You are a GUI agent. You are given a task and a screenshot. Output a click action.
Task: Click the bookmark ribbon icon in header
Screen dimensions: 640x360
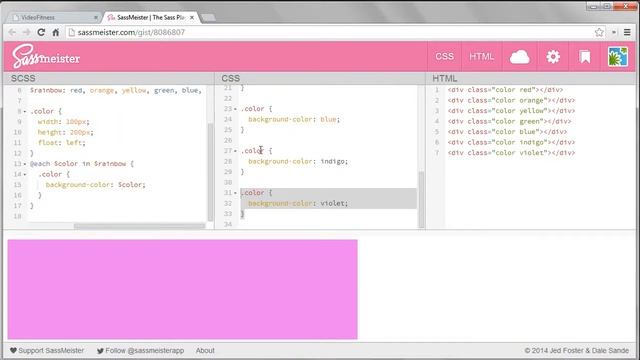coord(585,57)
